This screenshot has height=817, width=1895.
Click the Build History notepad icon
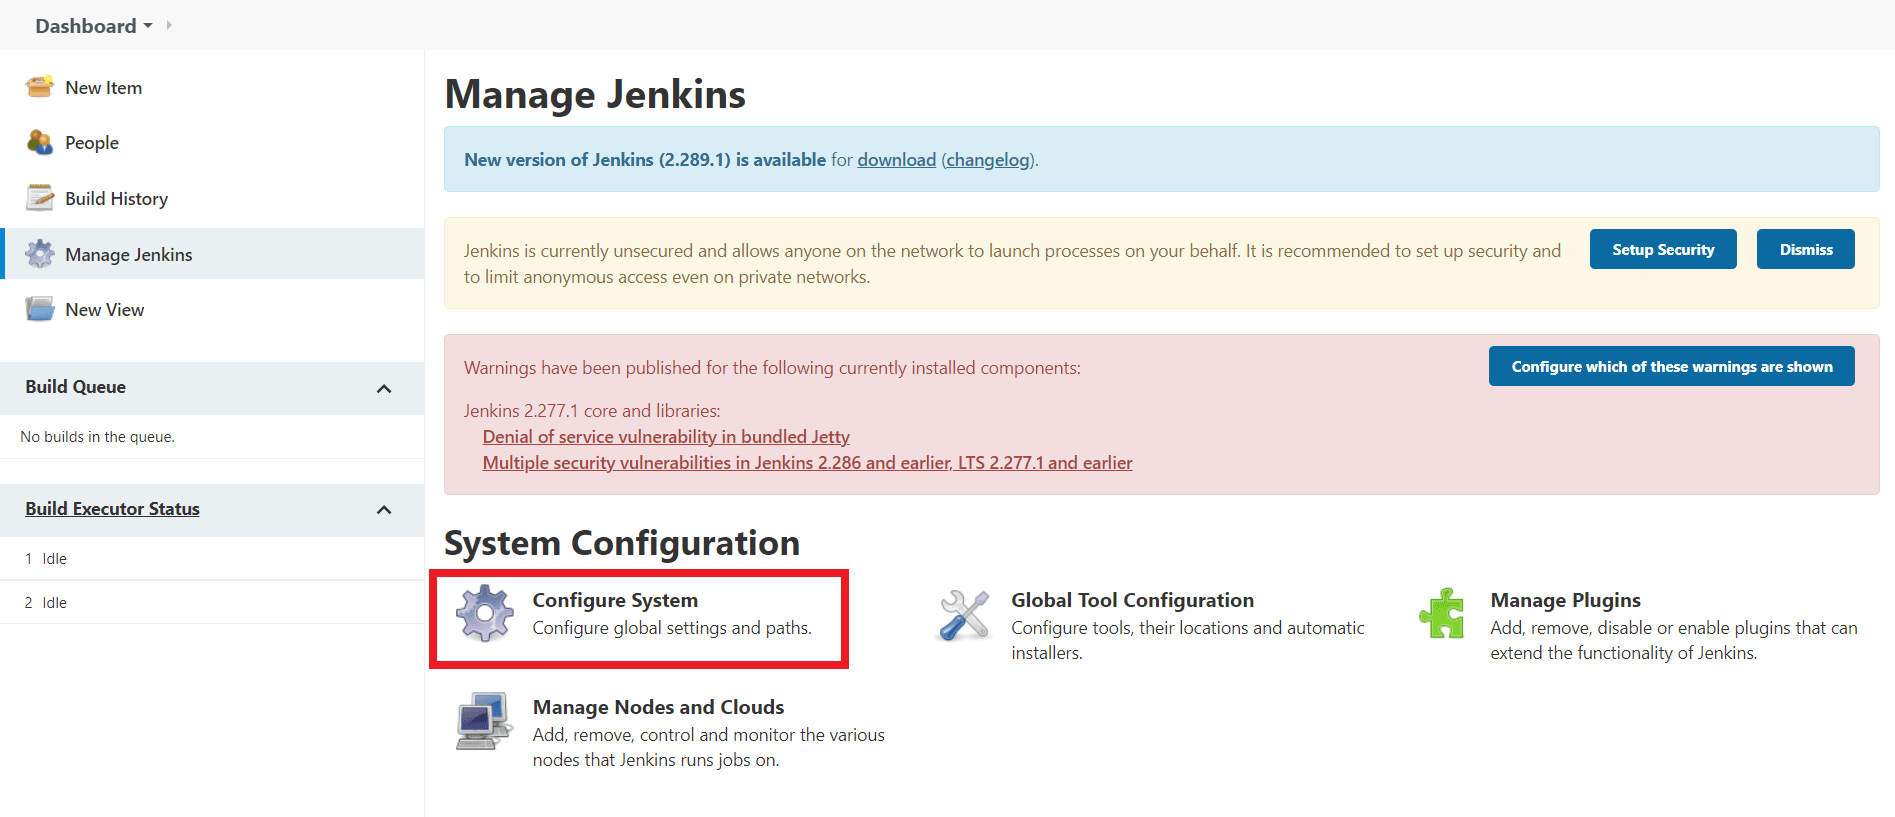click(40, 198)
